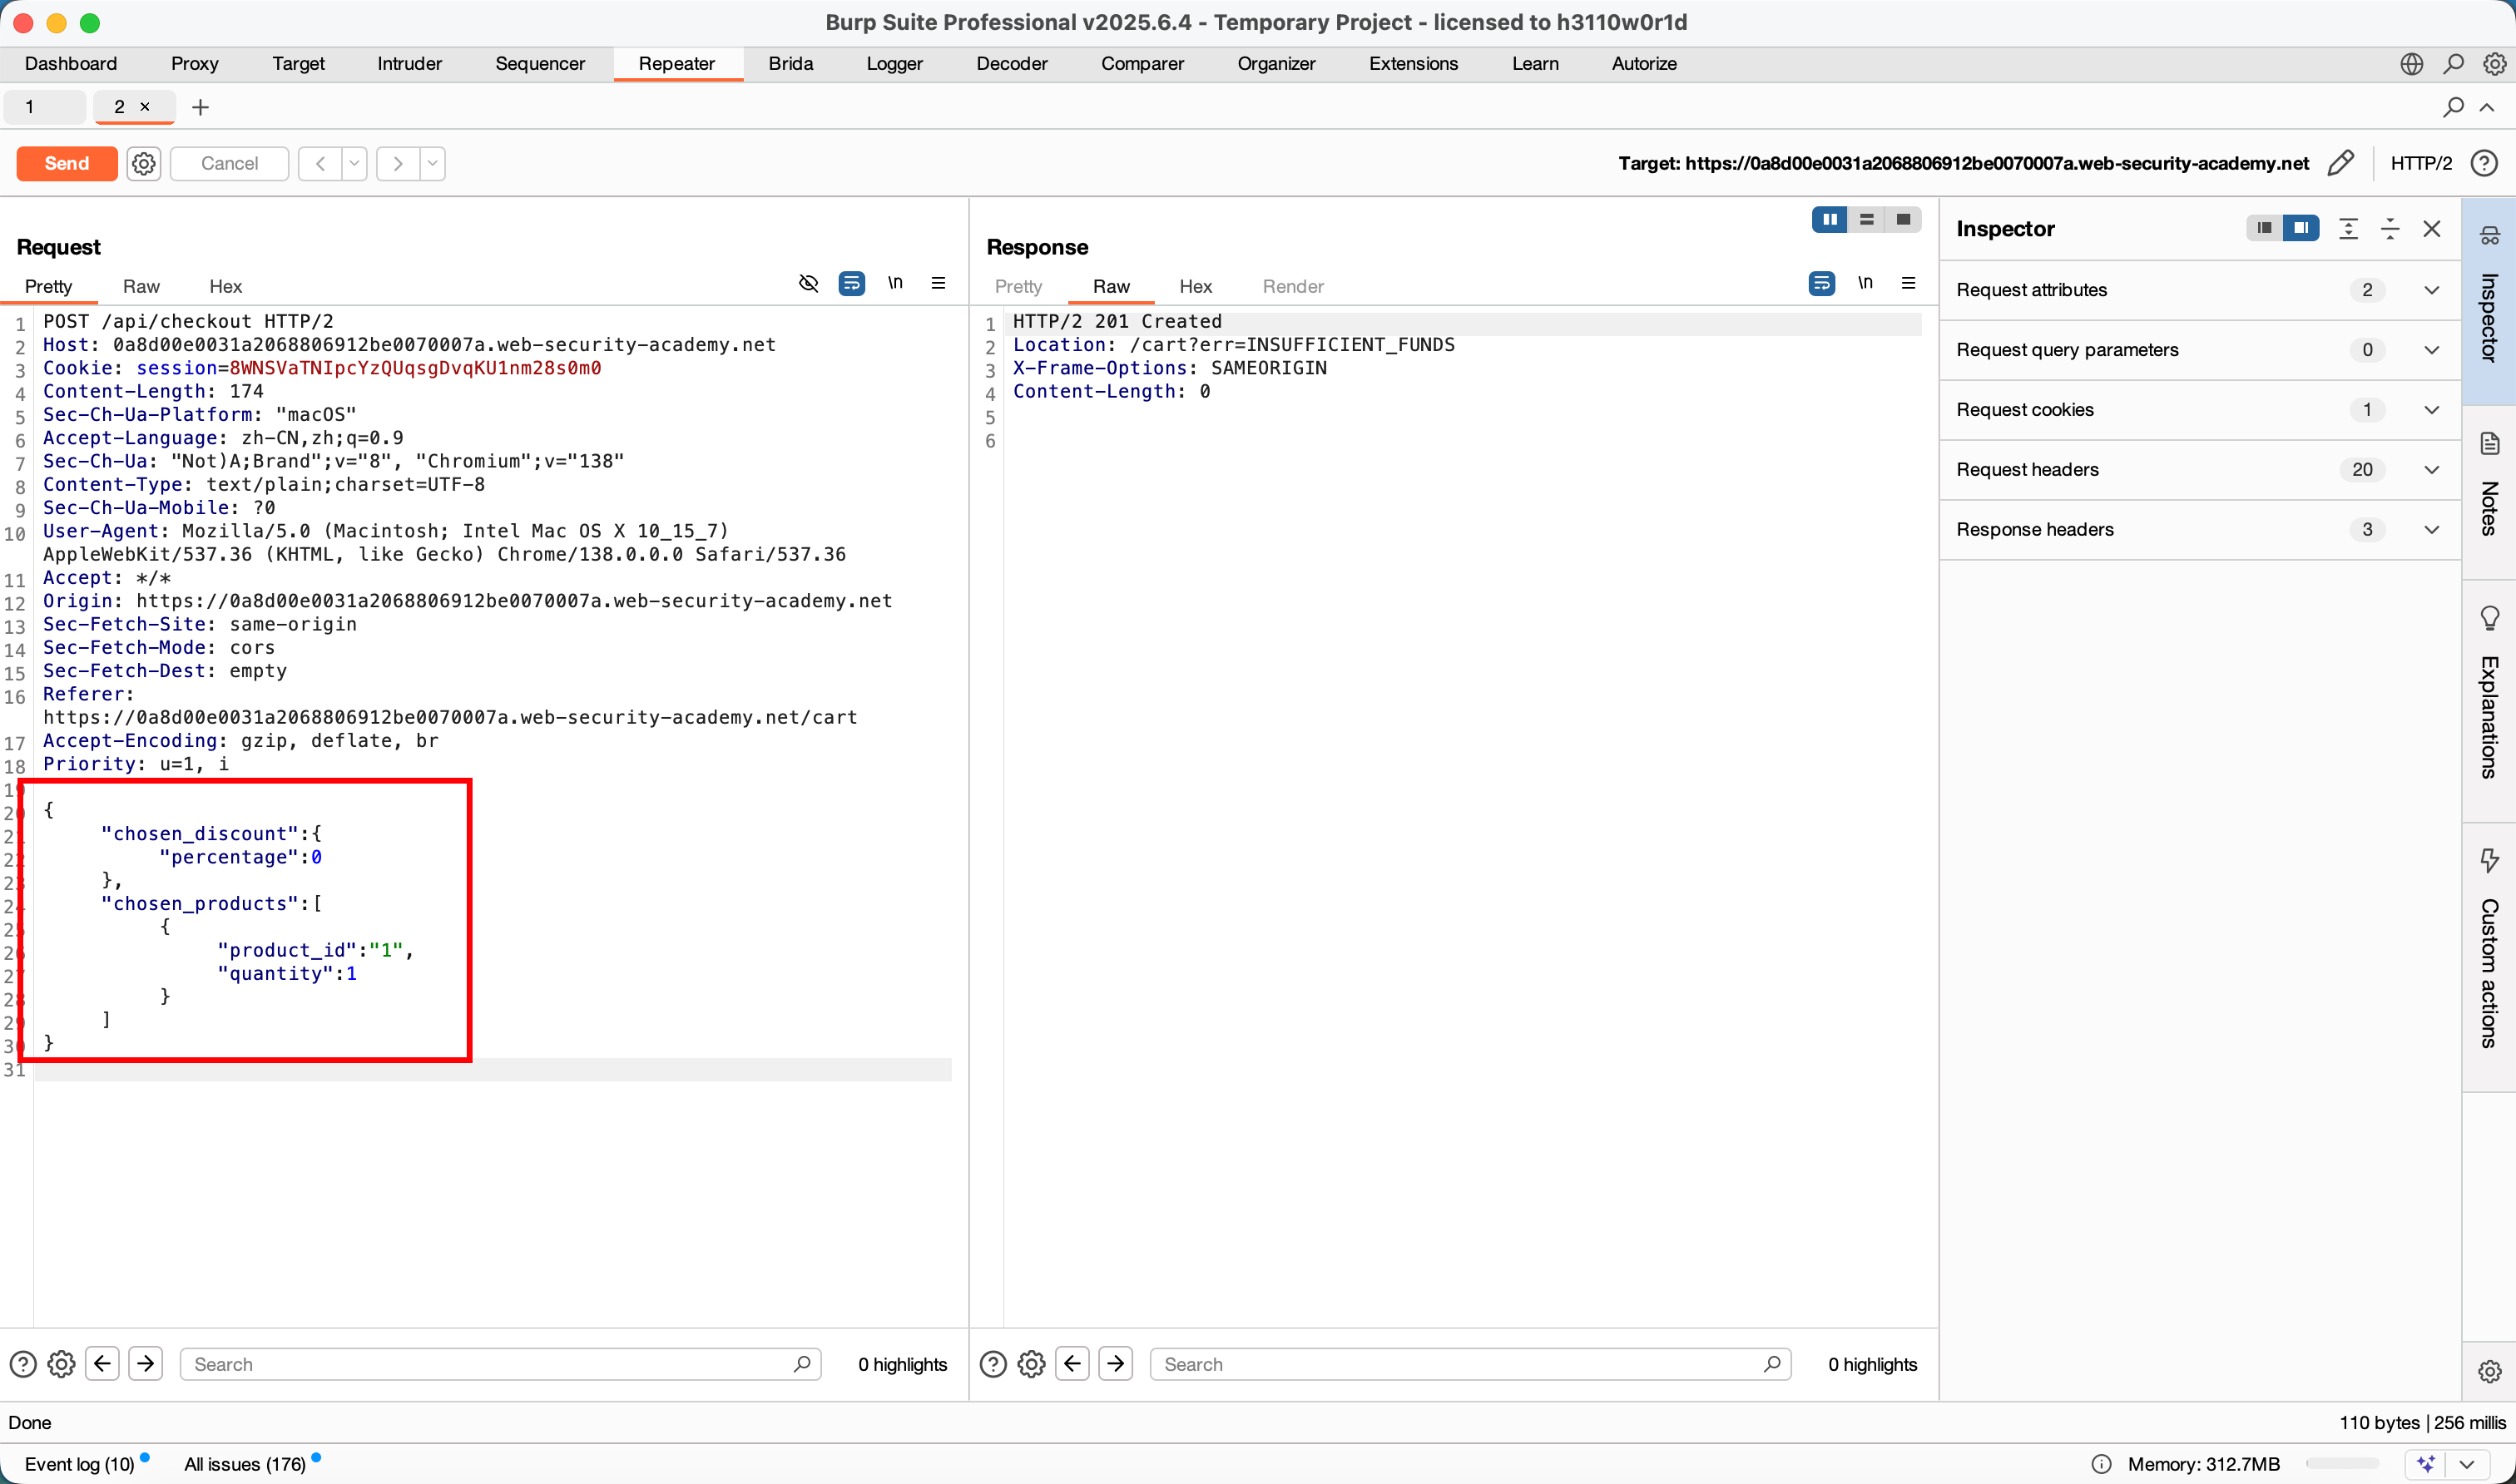Screen dimensions: 2516x1484
Task: Close the Inspector panel
Action: coord(2432,229)
